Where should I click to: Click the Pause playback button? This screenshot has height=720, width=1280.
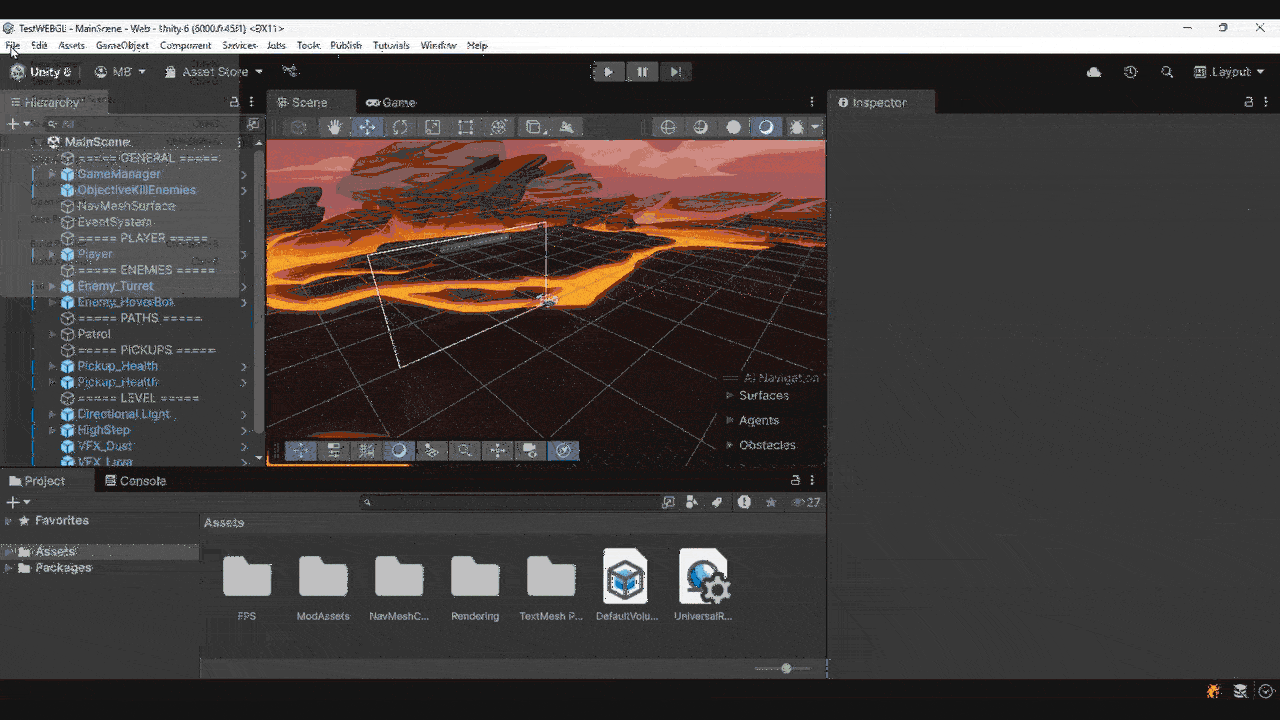coord(642,72)
